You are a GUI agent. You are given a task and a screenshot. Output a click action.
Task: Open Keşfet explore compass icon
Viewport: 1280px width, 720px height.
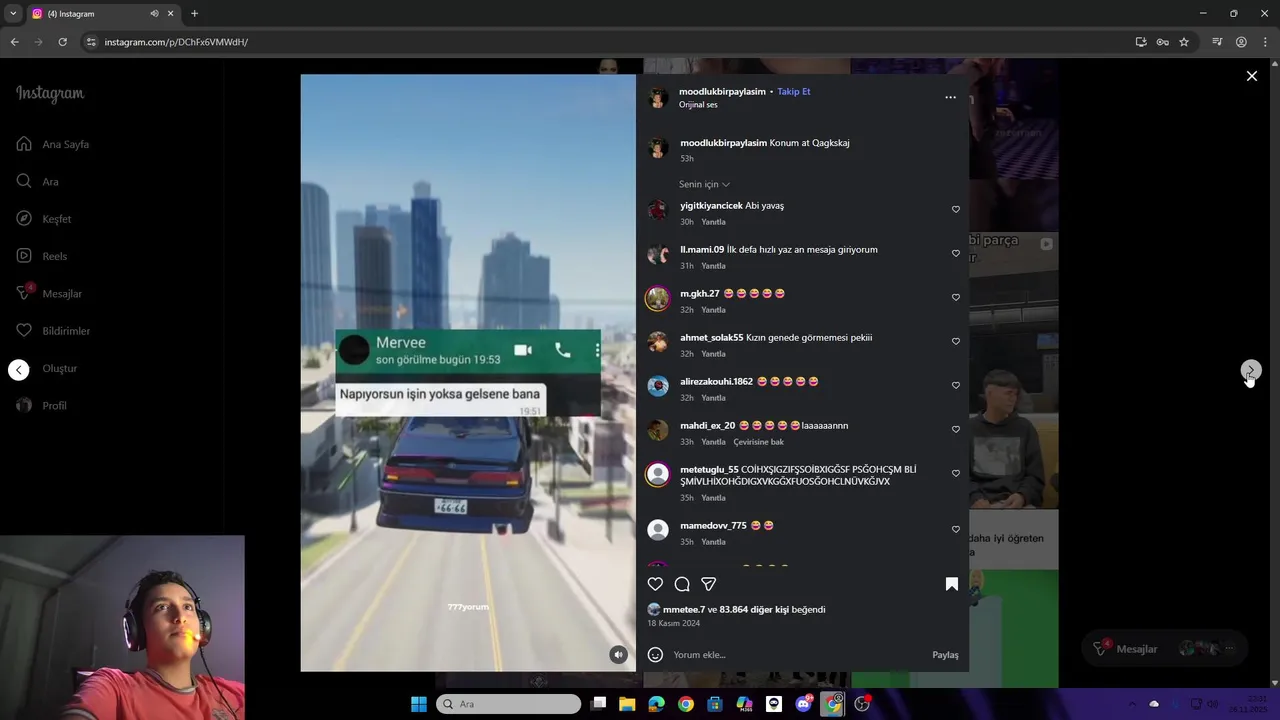pyautogui.click(x=24, y=218)
